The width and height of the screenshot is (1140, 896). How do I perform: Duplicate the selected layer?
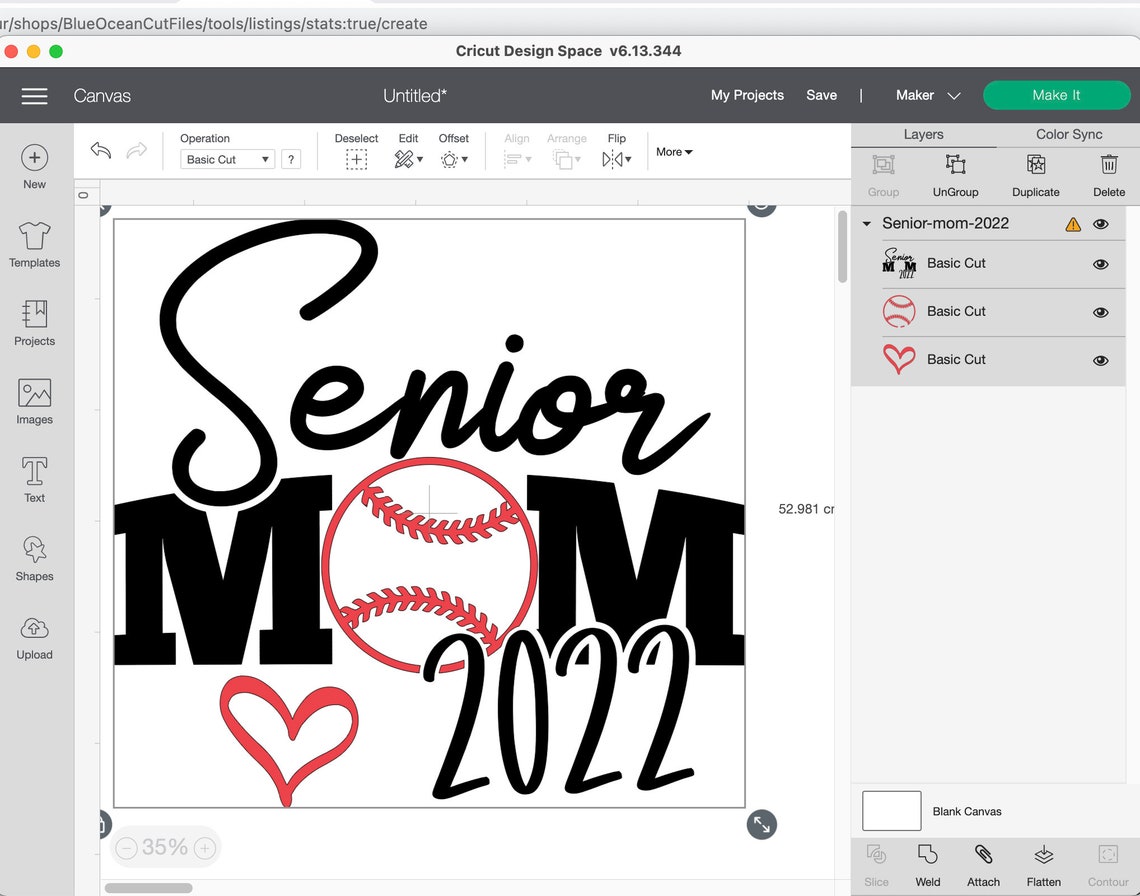1036,172
